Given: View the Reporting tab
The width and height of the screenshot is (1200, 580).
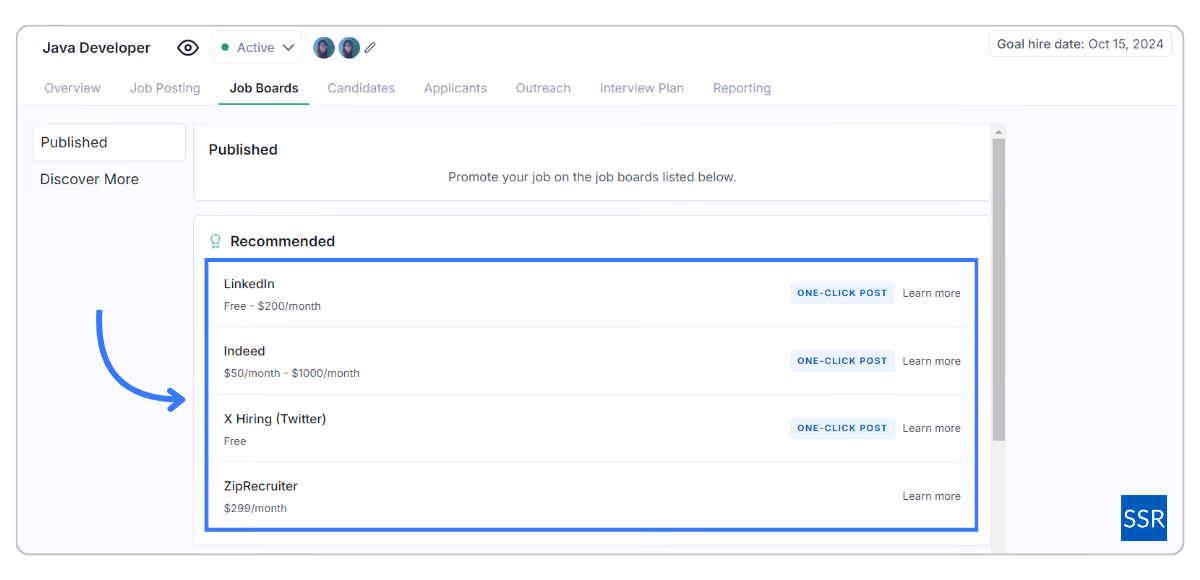Looking at the screenshot, I should tap(742, 88).
